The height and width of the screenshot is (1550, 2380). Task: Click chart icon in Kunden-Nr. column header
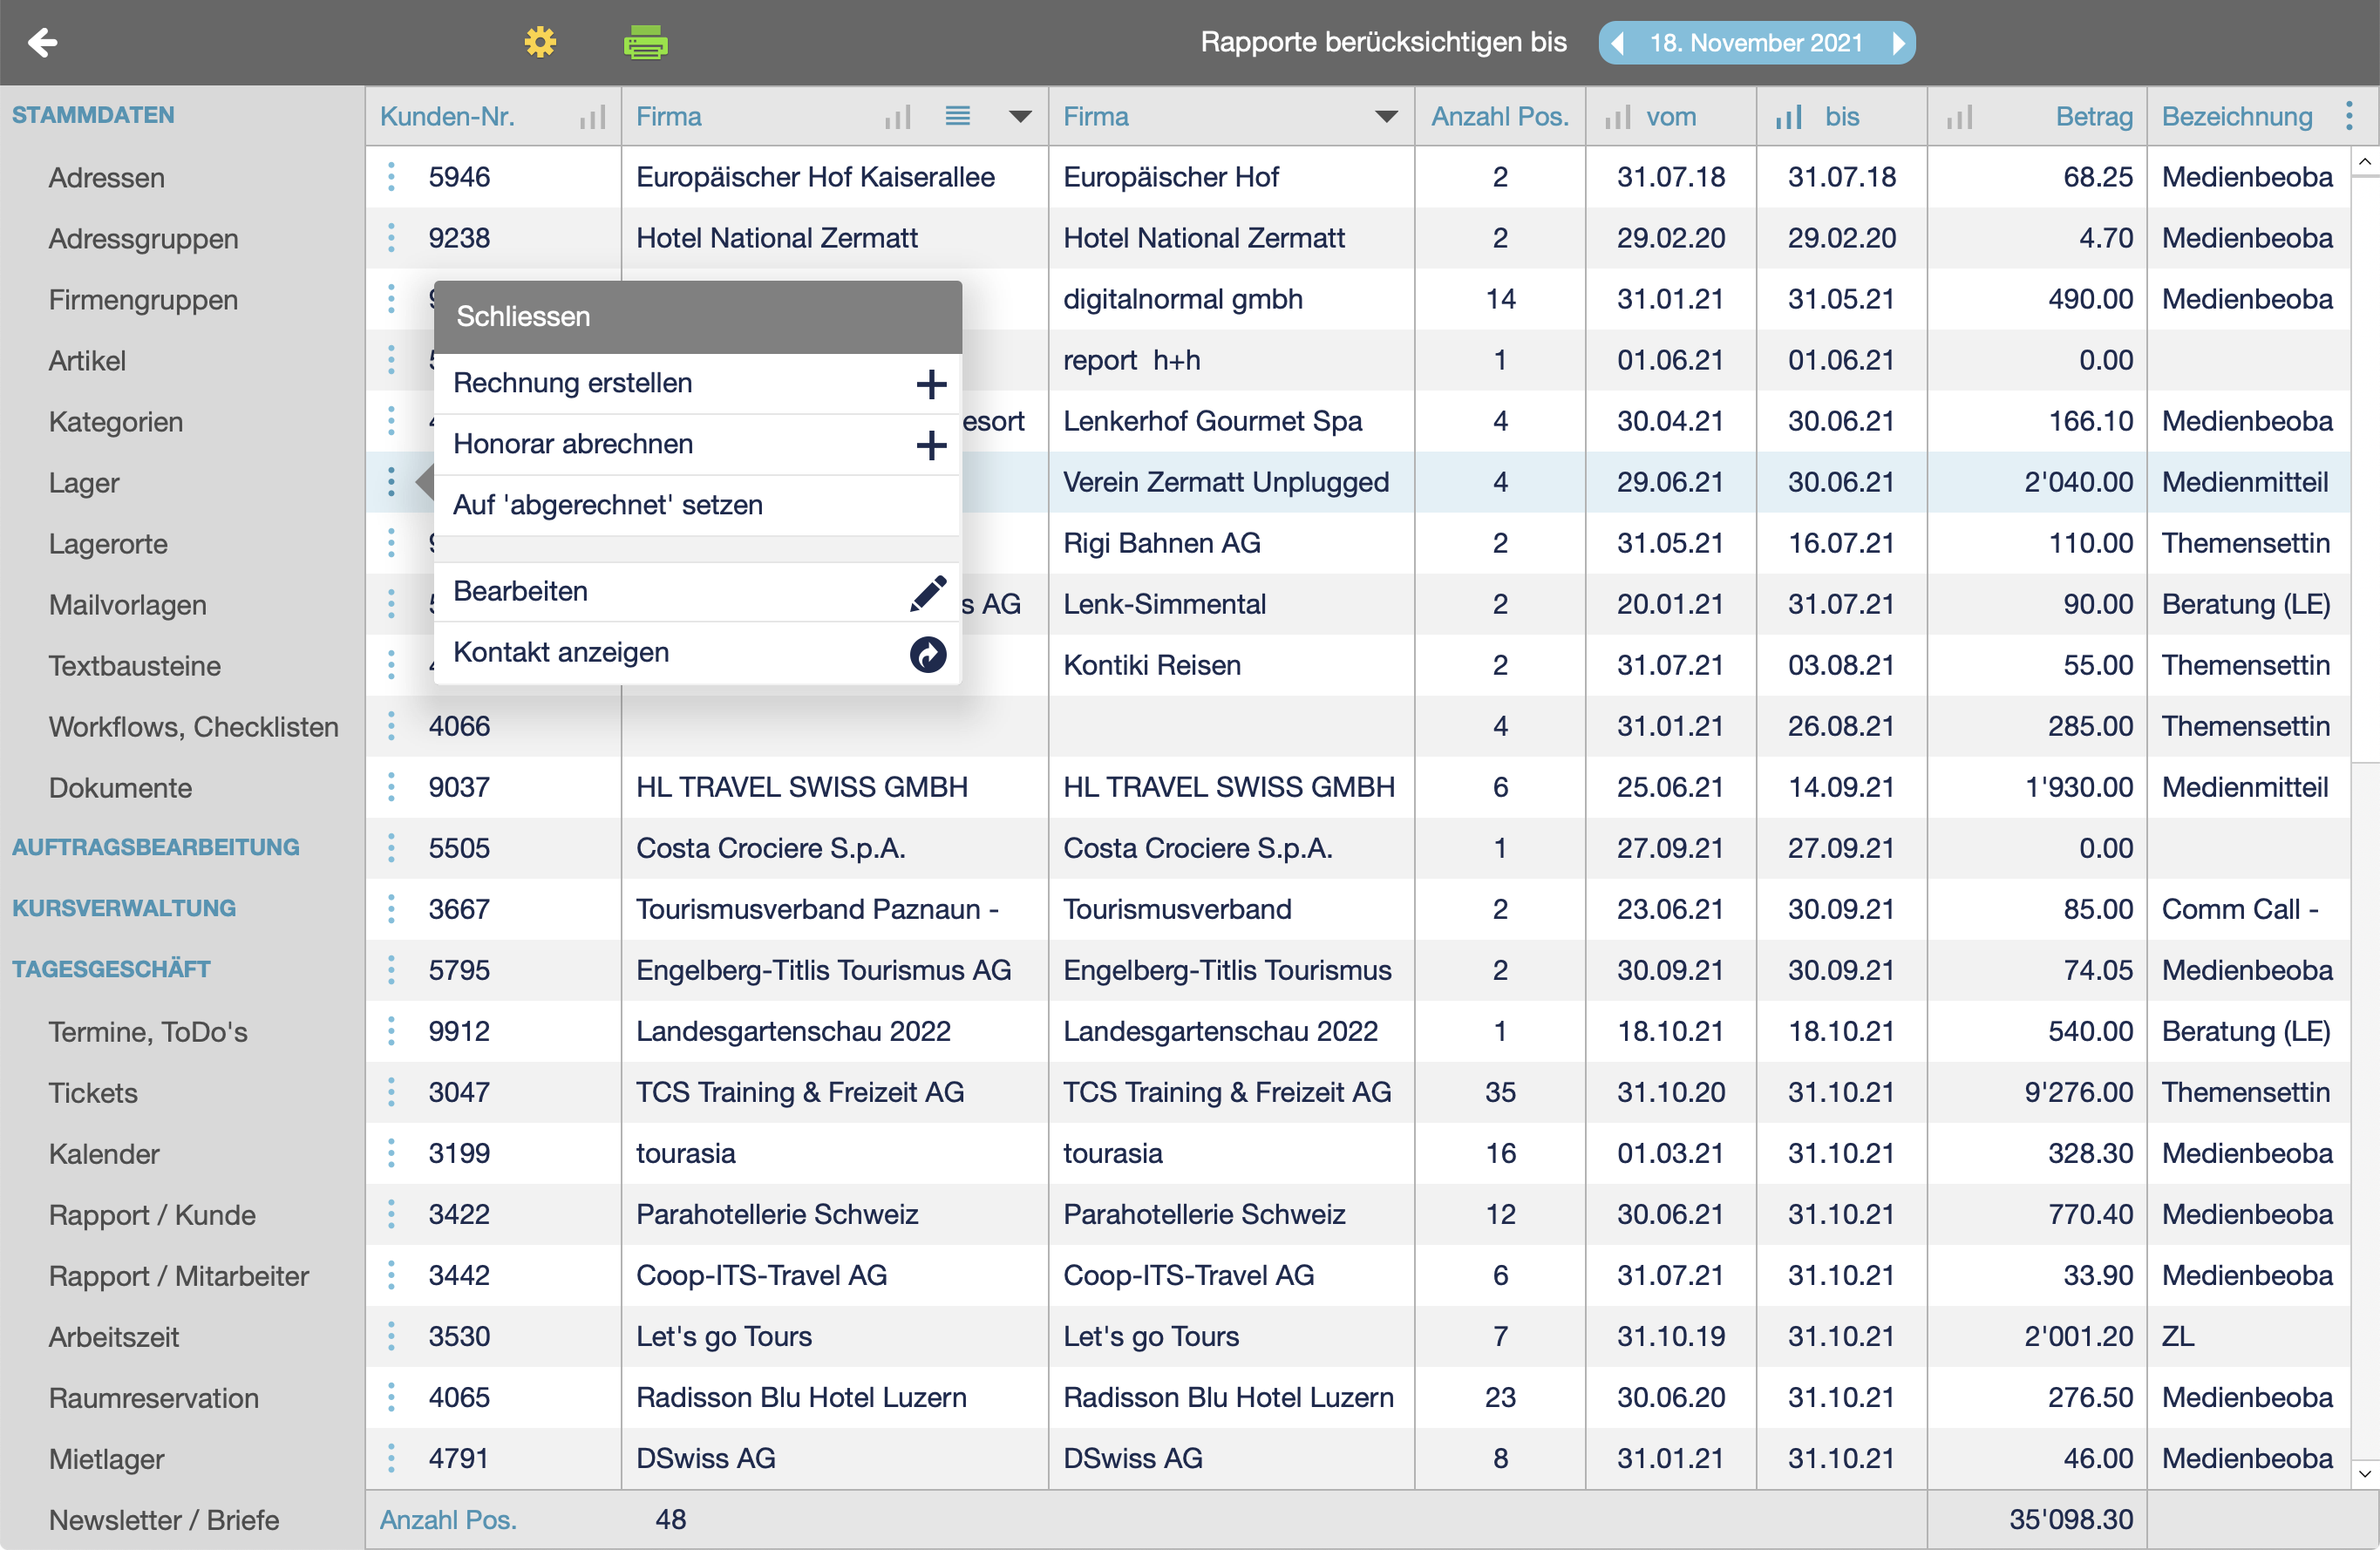point(592,117)
